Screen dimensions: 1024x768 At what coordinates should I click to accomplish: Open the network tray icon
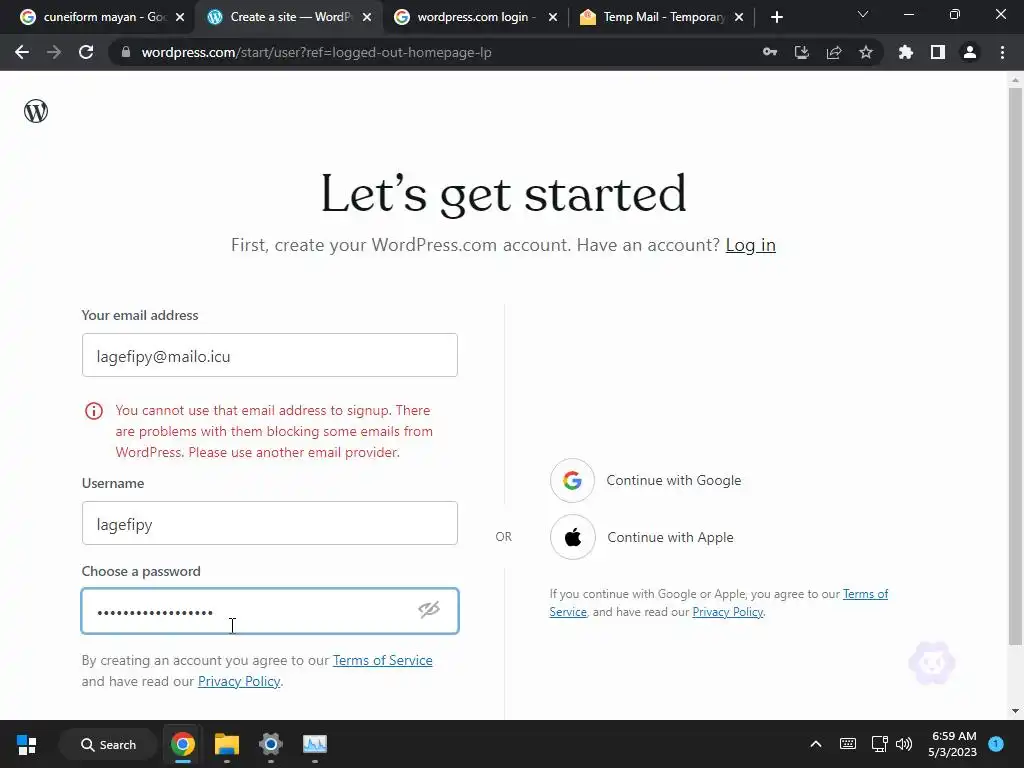coord(879,744)
